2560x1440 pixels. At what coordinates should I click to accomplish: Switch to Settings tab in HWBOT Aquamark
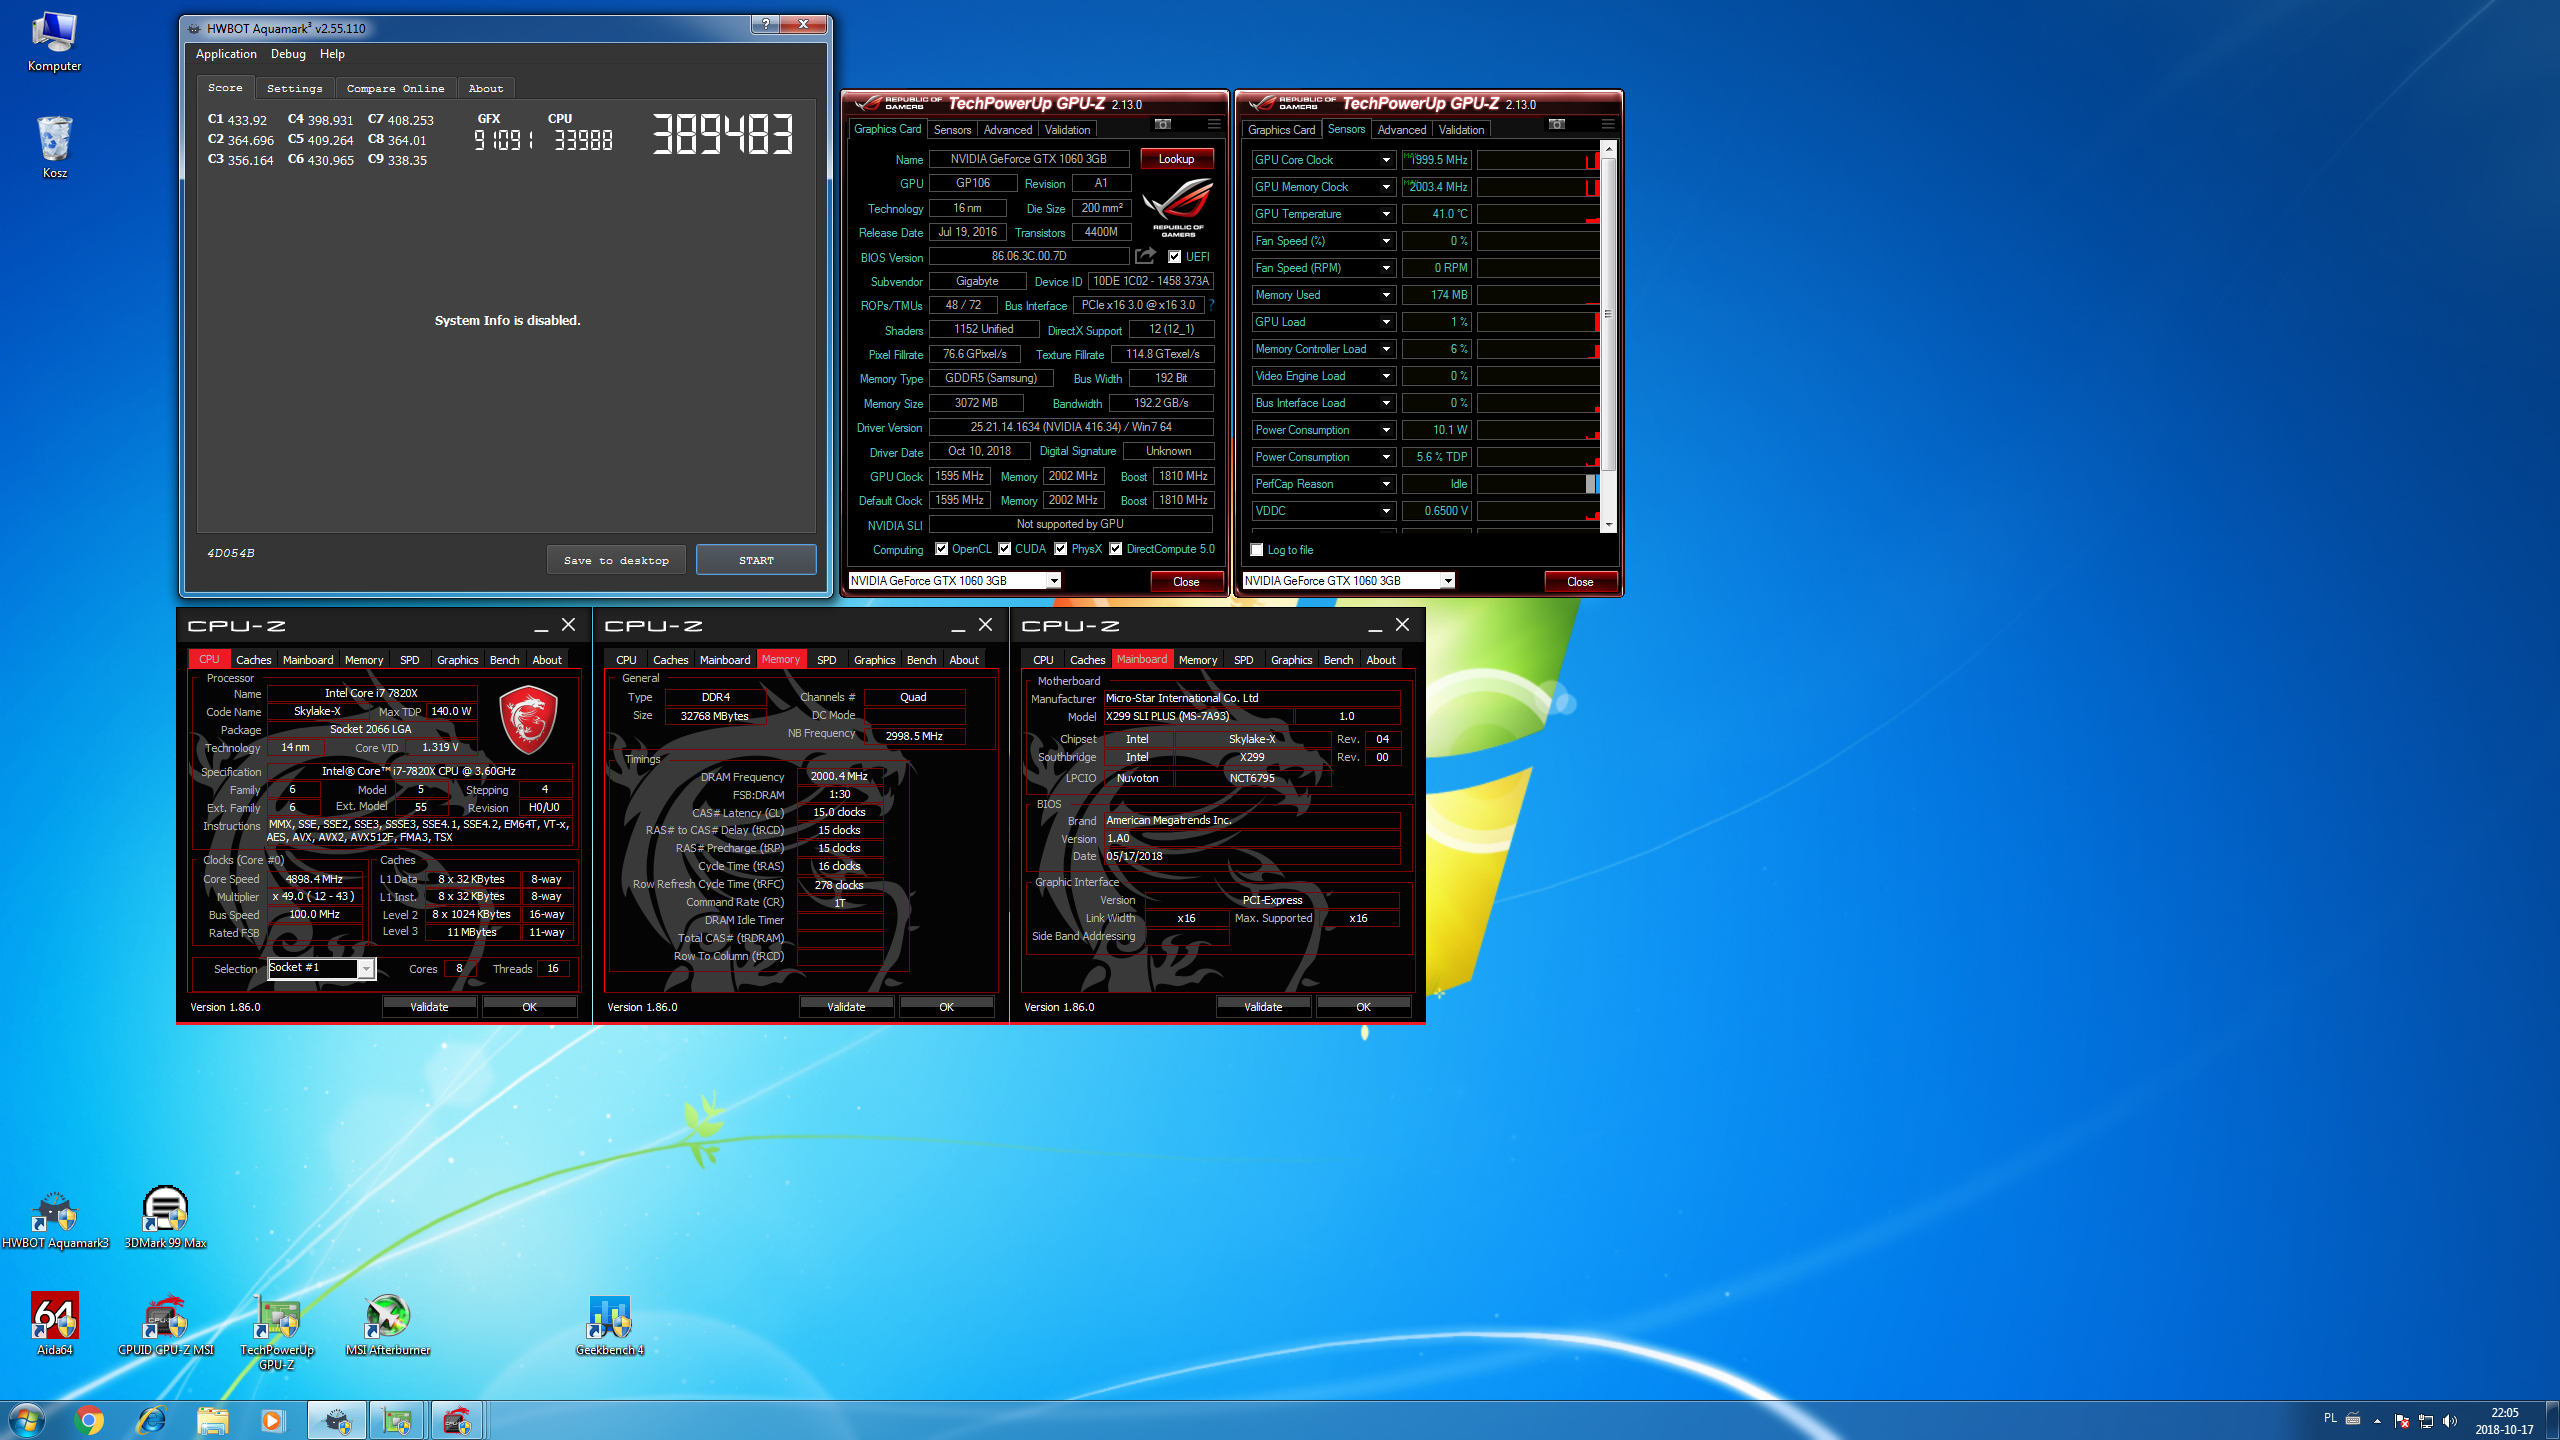294,88
